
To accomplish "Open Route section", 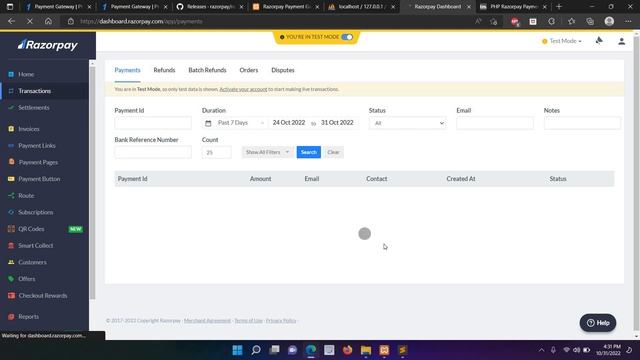I will [x=26, y=196].
